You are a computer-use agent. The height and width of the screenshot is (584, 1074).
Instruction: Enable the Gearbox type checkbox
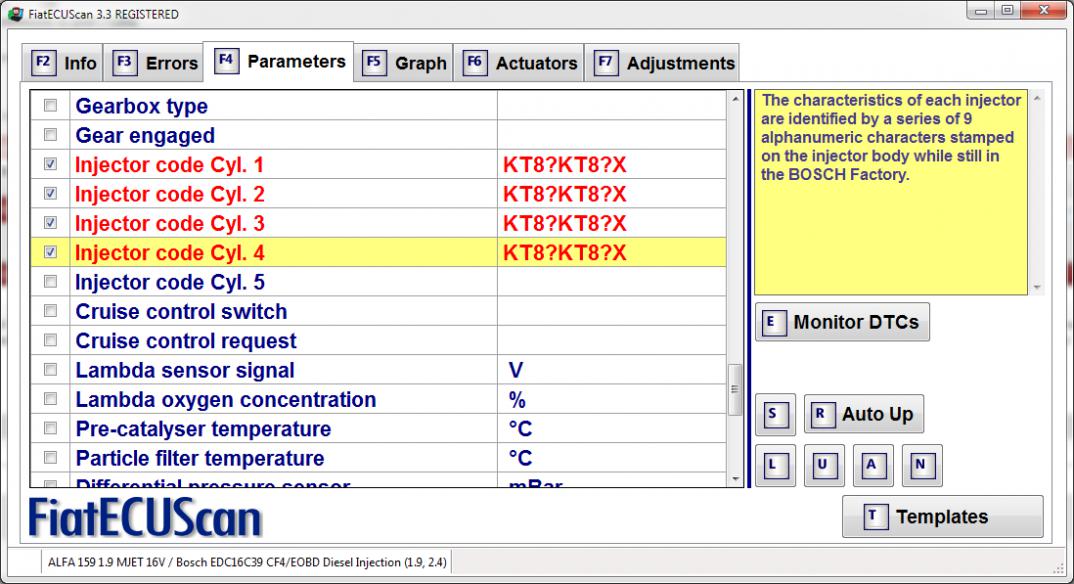[50, 105]
